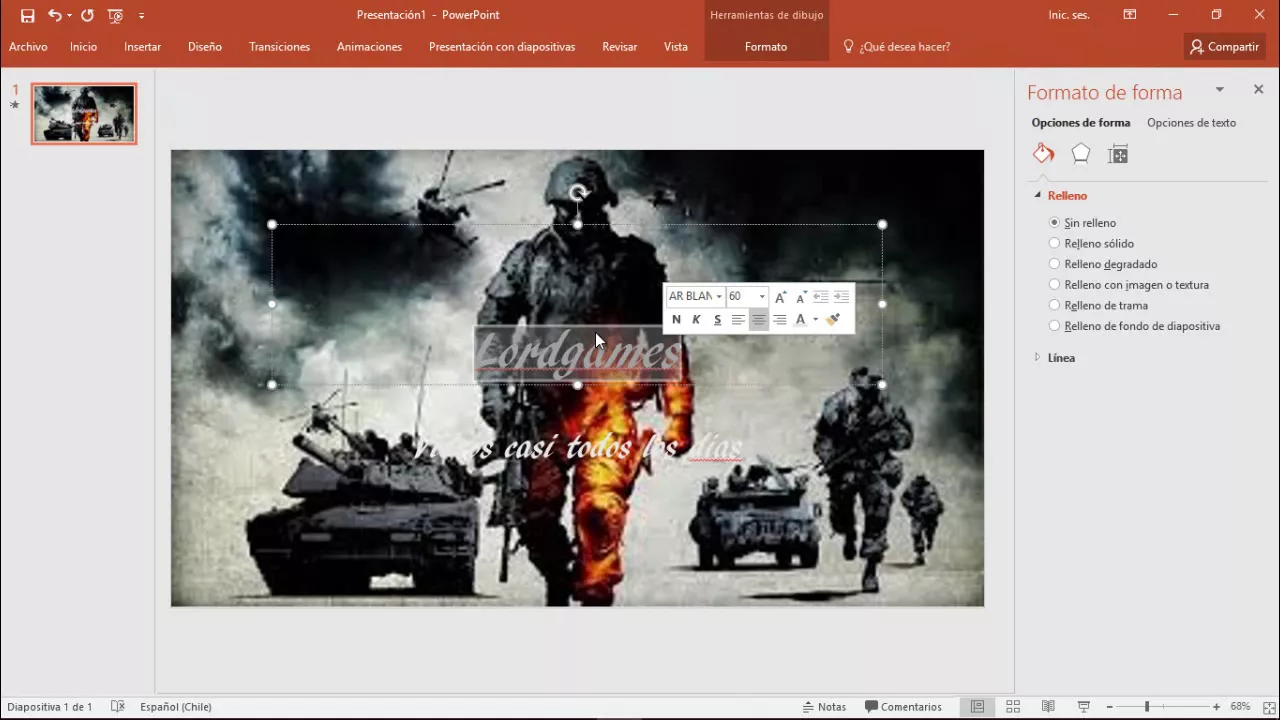The image size is (1280, 720).
Task: Toggle bold (N) in mini toolbar
Action: pyautogui.click(x=676, y=320)
